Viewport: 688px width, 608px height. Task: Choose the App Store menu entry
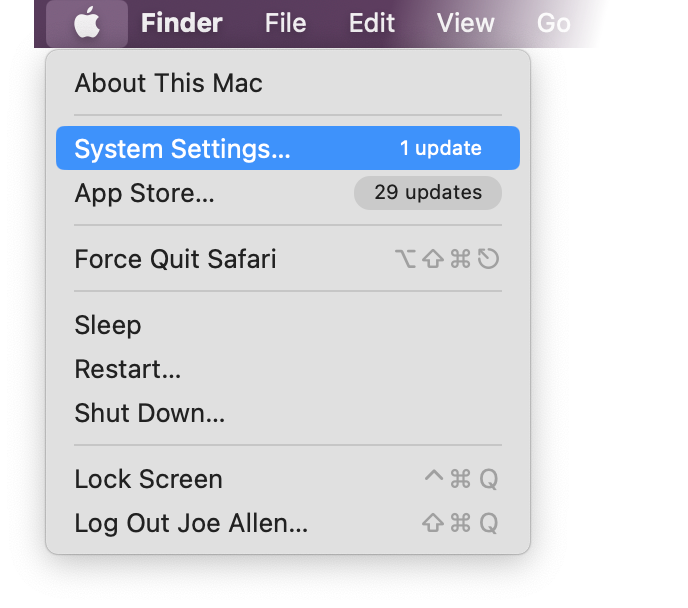[x=144, y=193]
